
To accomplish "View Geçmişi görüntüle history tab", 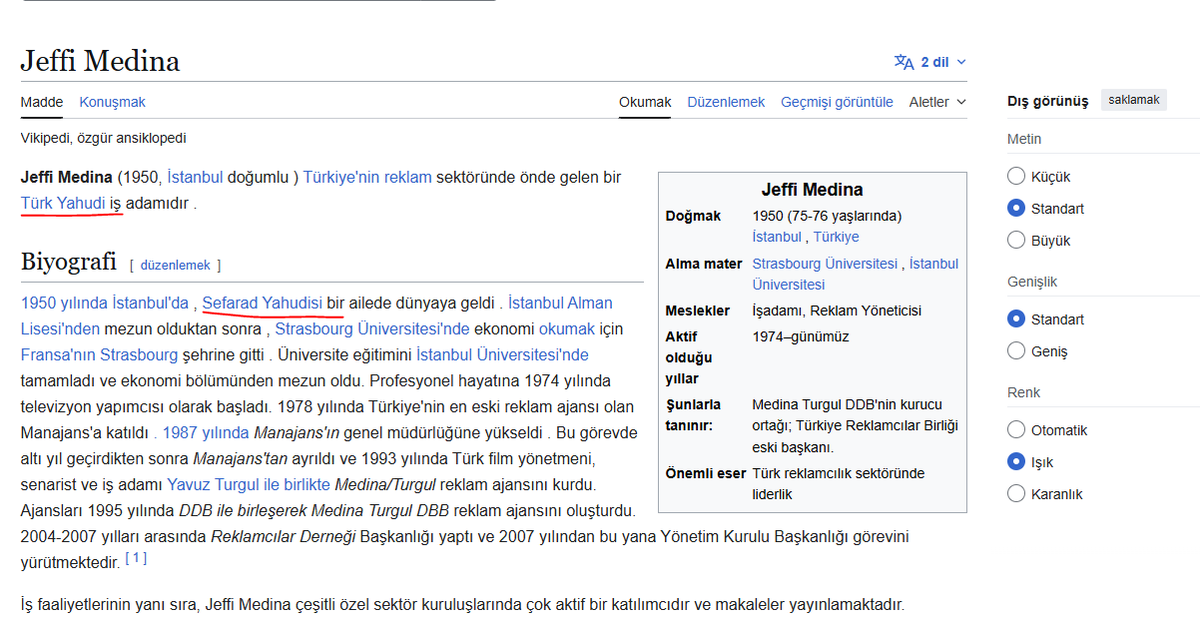I will 837,102.
